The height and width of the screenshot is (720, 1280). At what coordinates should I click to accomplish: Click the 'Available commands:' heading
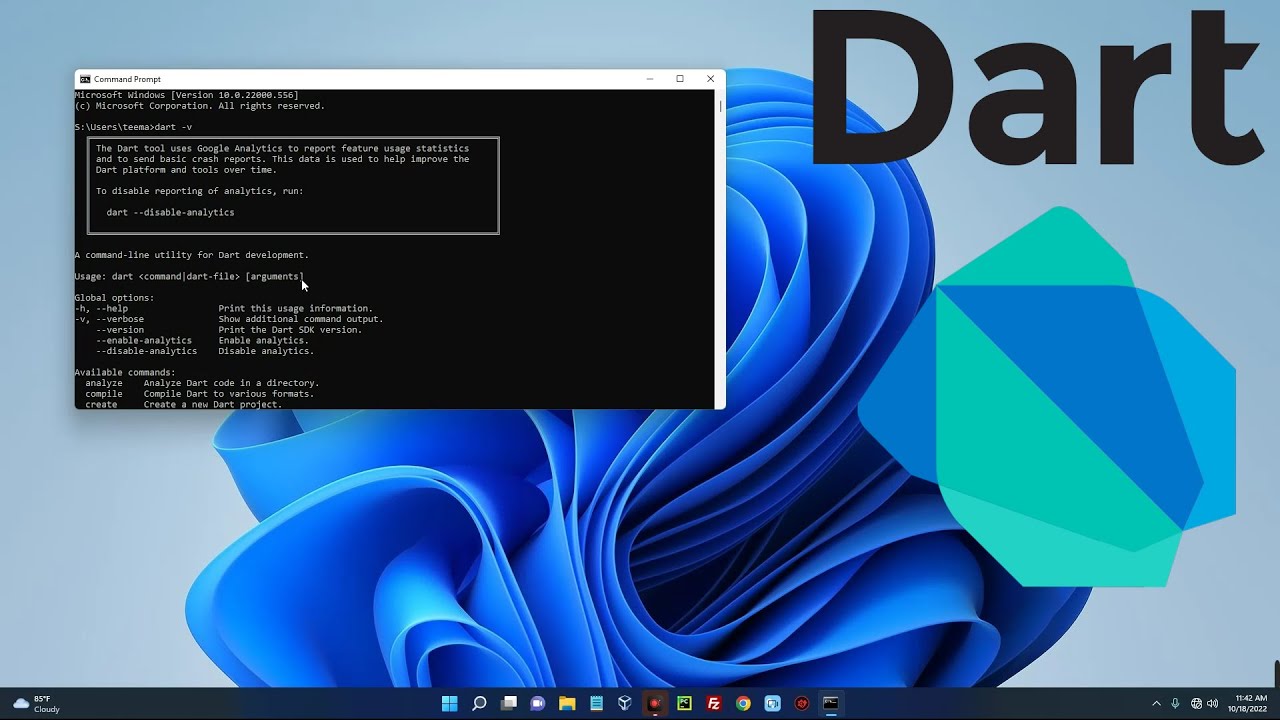point(125,373)
